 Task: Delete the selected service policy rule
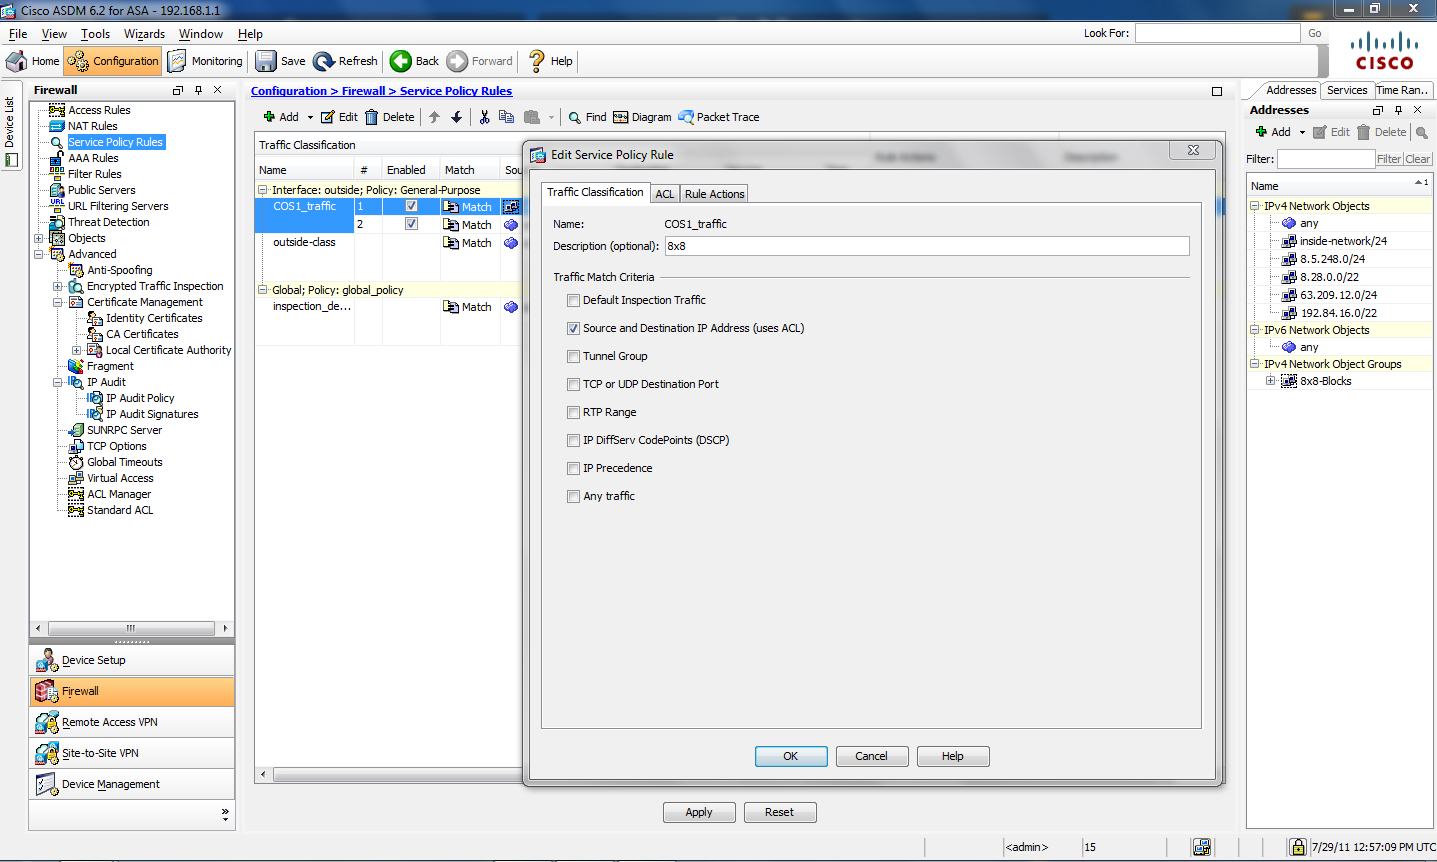coord(389,117)
